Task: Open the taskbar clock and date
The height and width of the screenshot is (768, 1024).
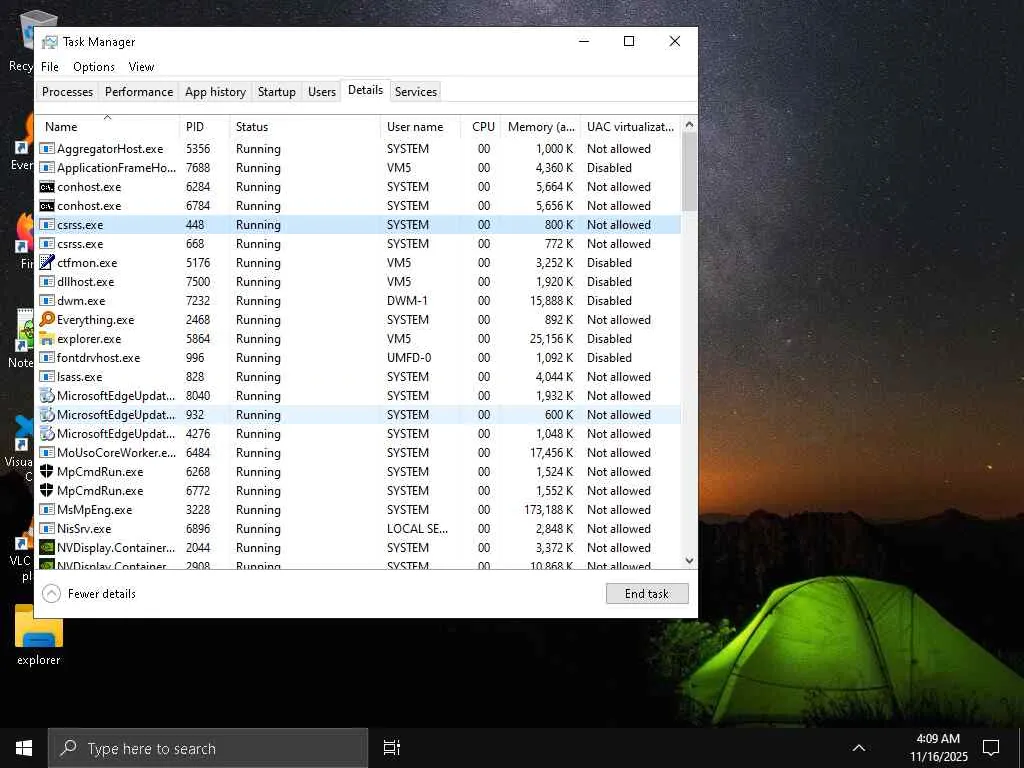Action: coord(938,748)
